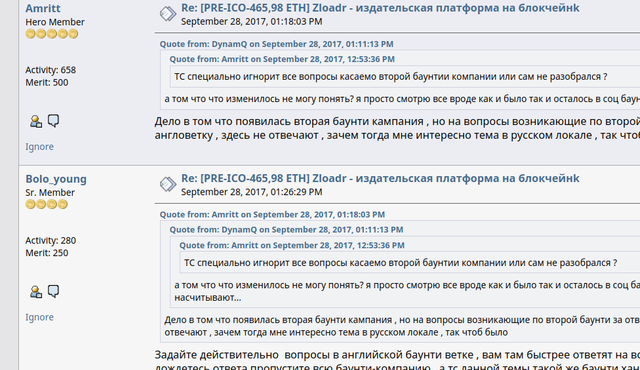Viewport: 640px width, 370px height.
Task: Open Amritt's user profile link
Action: (x=43, y=8)
